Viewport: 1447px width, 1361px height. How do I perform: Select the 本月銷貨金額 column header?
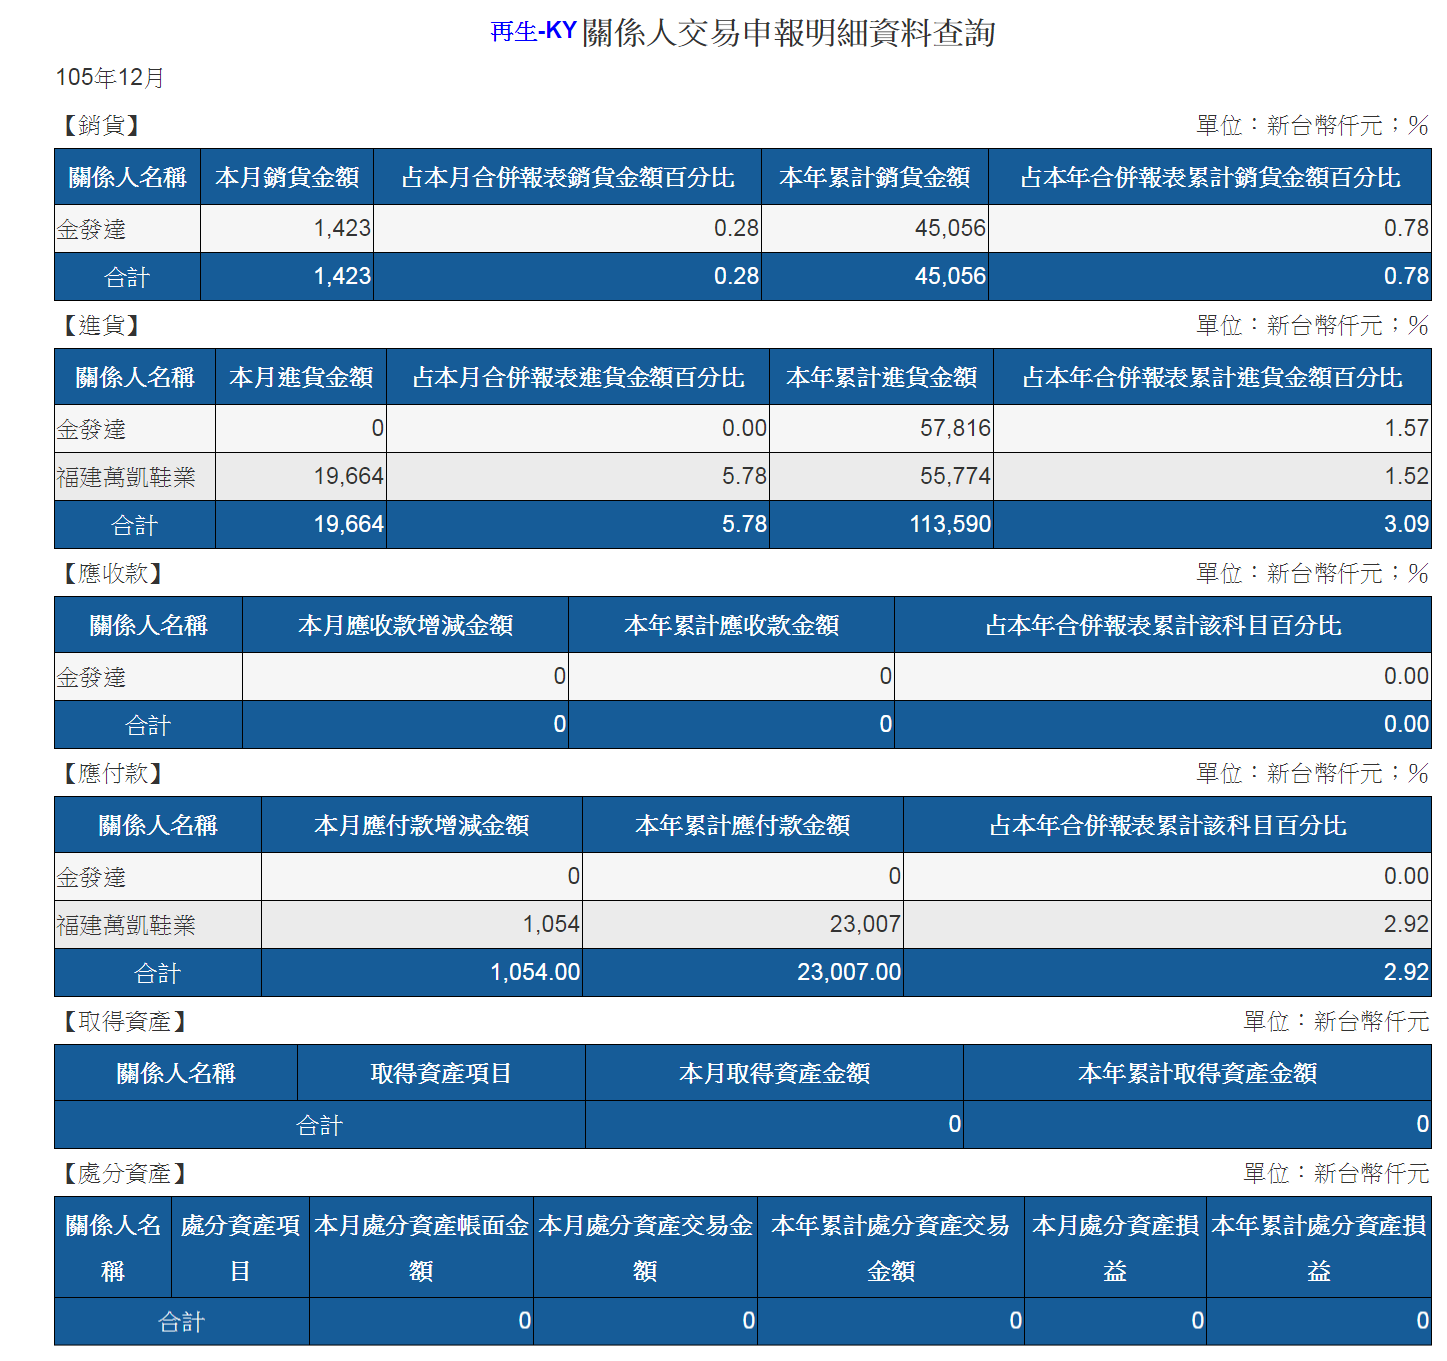pyautogui.click(x=287, y=177)
